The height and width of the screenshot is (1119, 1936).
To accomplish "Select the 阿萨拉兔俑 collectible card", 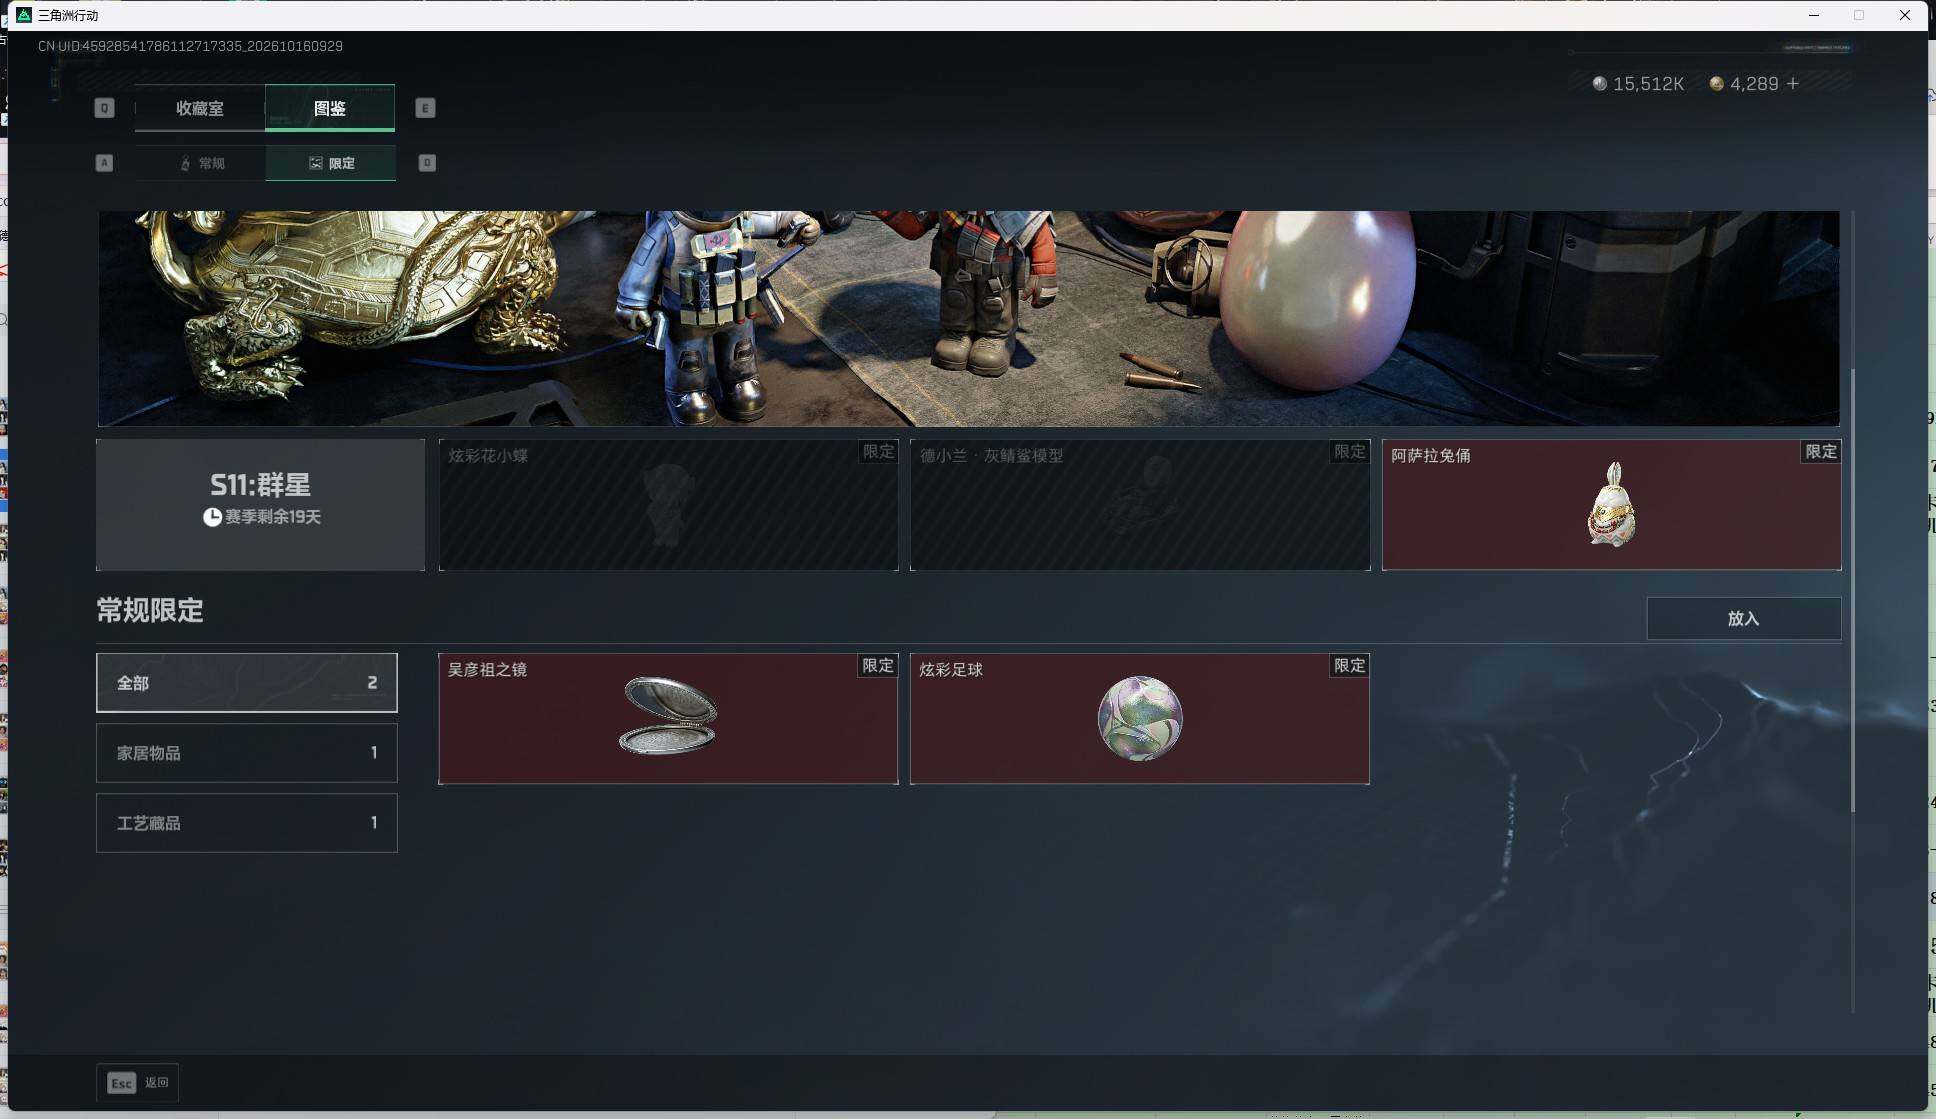I will tap(1611, 505).
